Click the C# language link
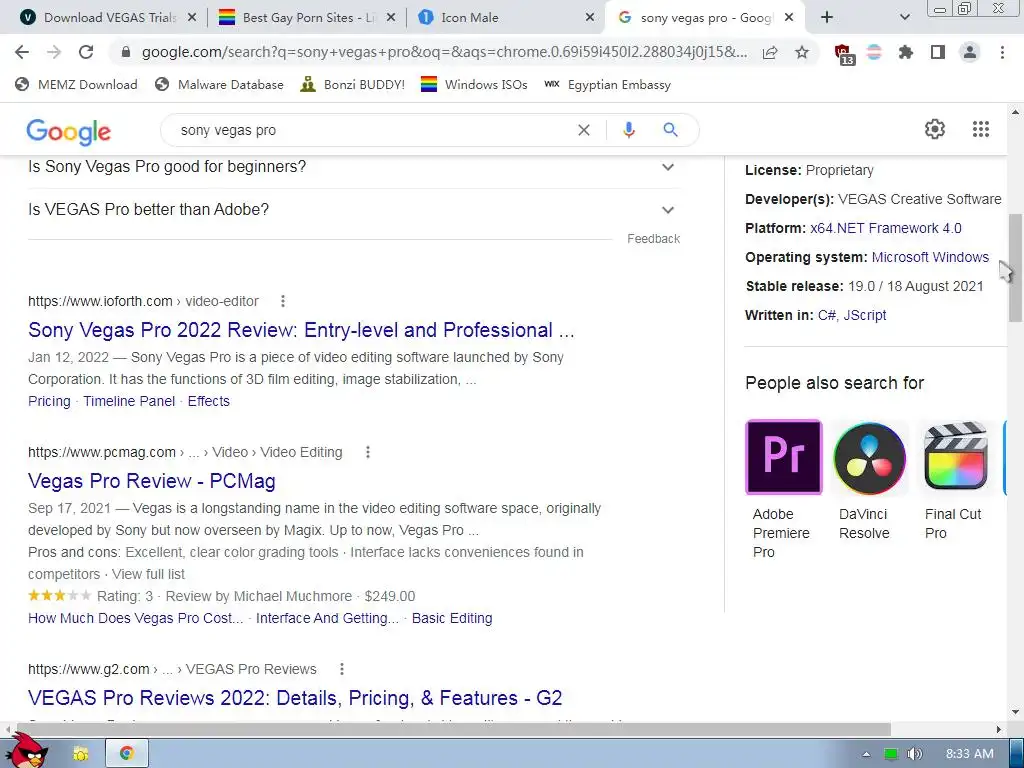Viewport: 1024px width, 768px height. point(827,315)
